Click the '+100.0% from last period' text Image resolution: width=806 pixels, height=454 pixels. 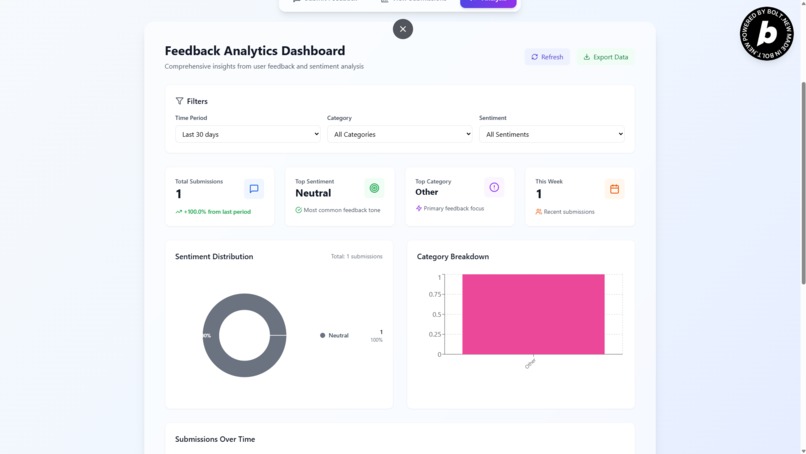217,212
